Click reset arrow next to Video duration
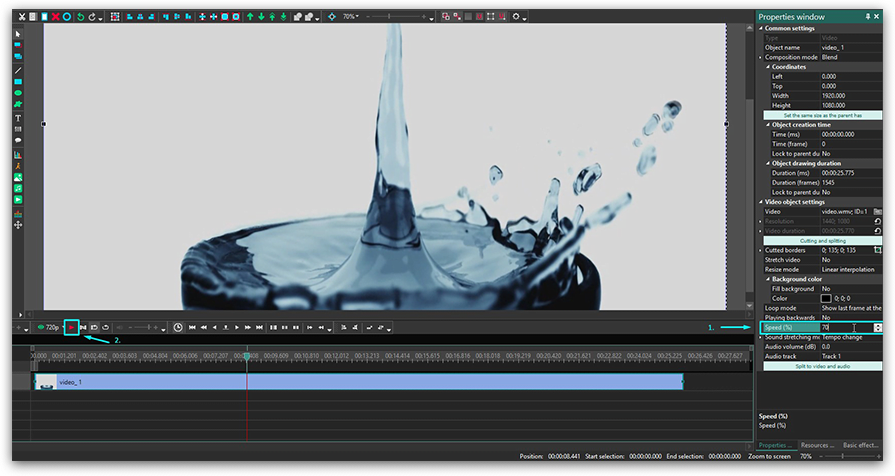 tap(878, 231)
